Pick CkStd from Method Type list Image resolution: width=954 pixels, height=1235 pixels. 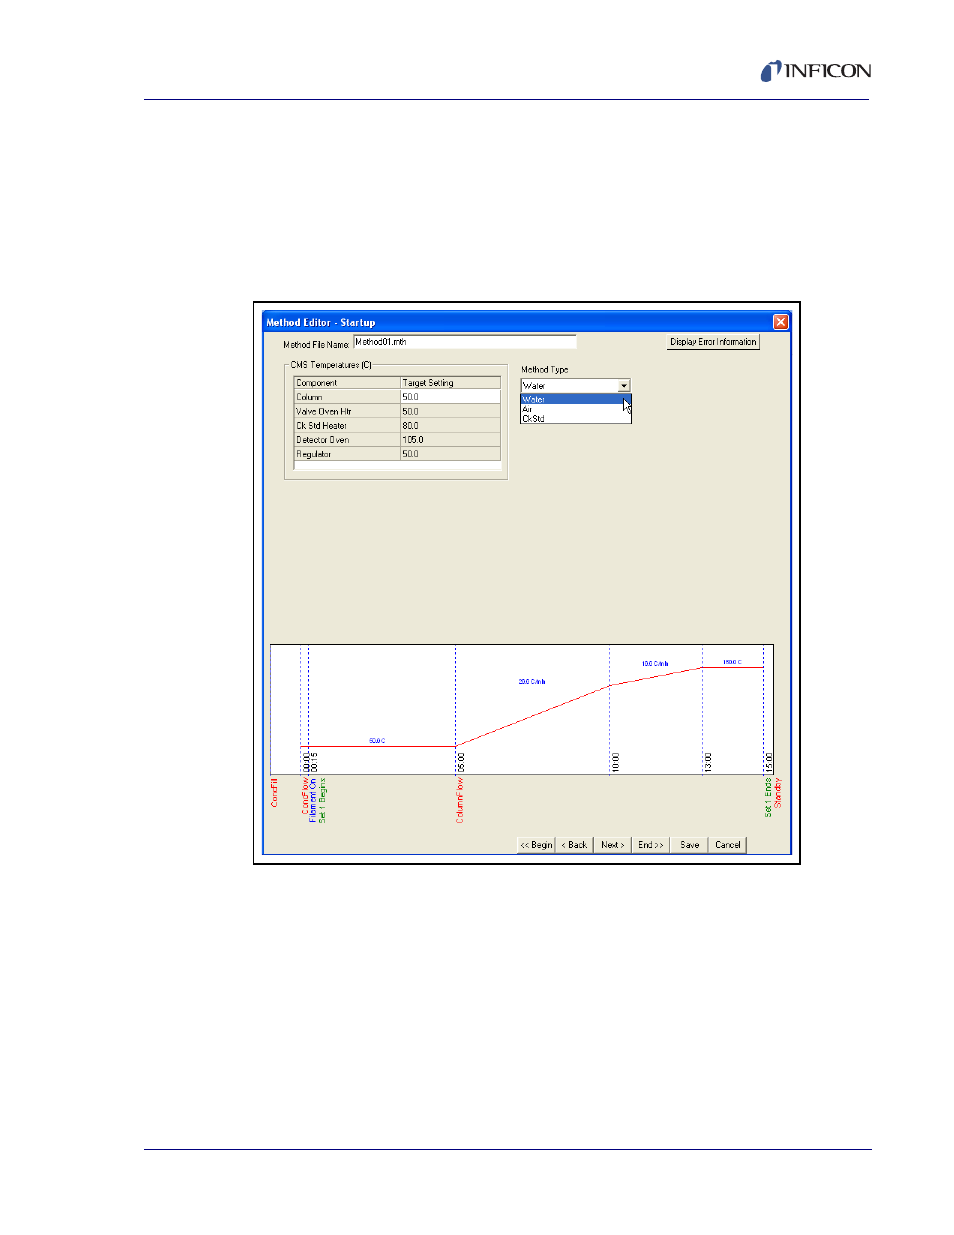576,418
